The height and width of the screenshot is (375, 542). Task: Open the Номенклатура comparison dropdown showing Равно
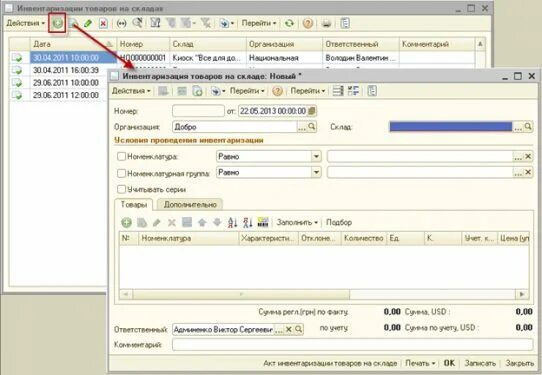click(x=316, y=157)
